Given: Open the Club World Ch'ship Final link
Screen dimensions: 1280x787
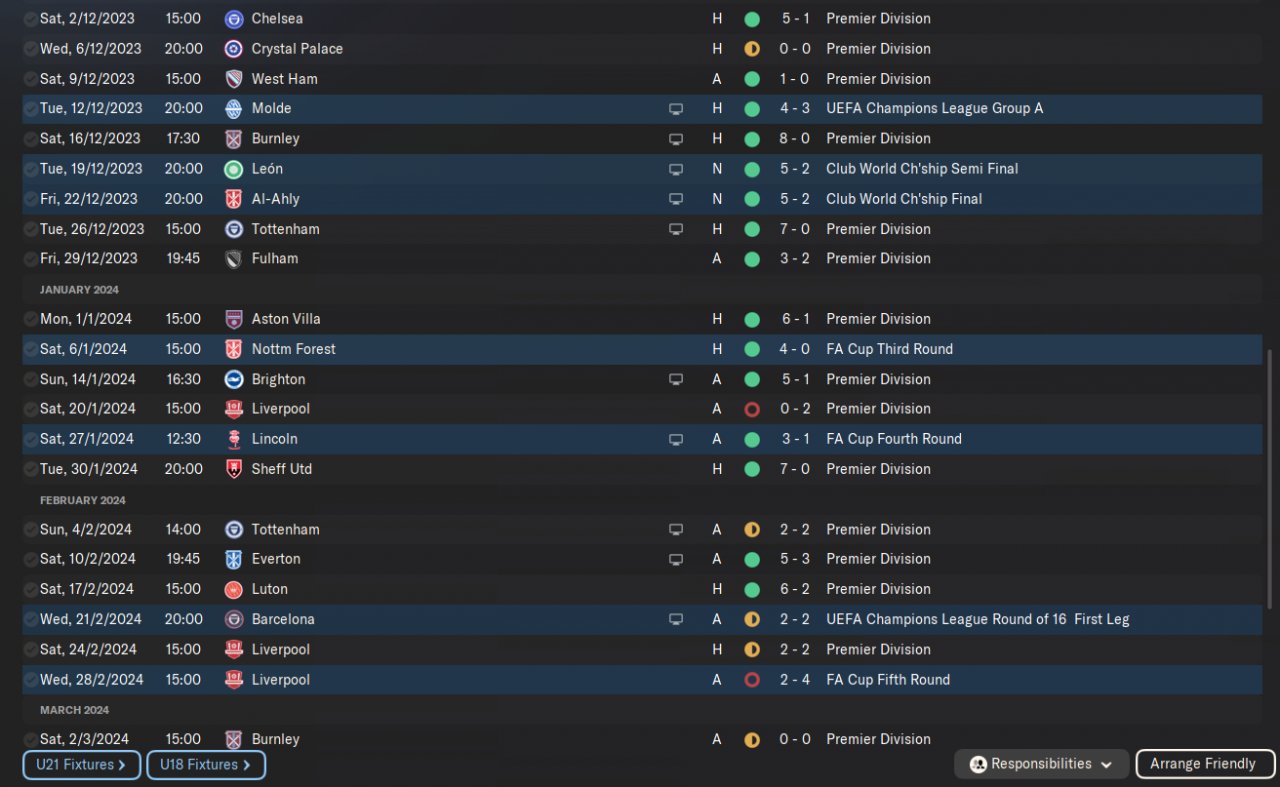Looking at the screenshot, I should click(904, 199).
